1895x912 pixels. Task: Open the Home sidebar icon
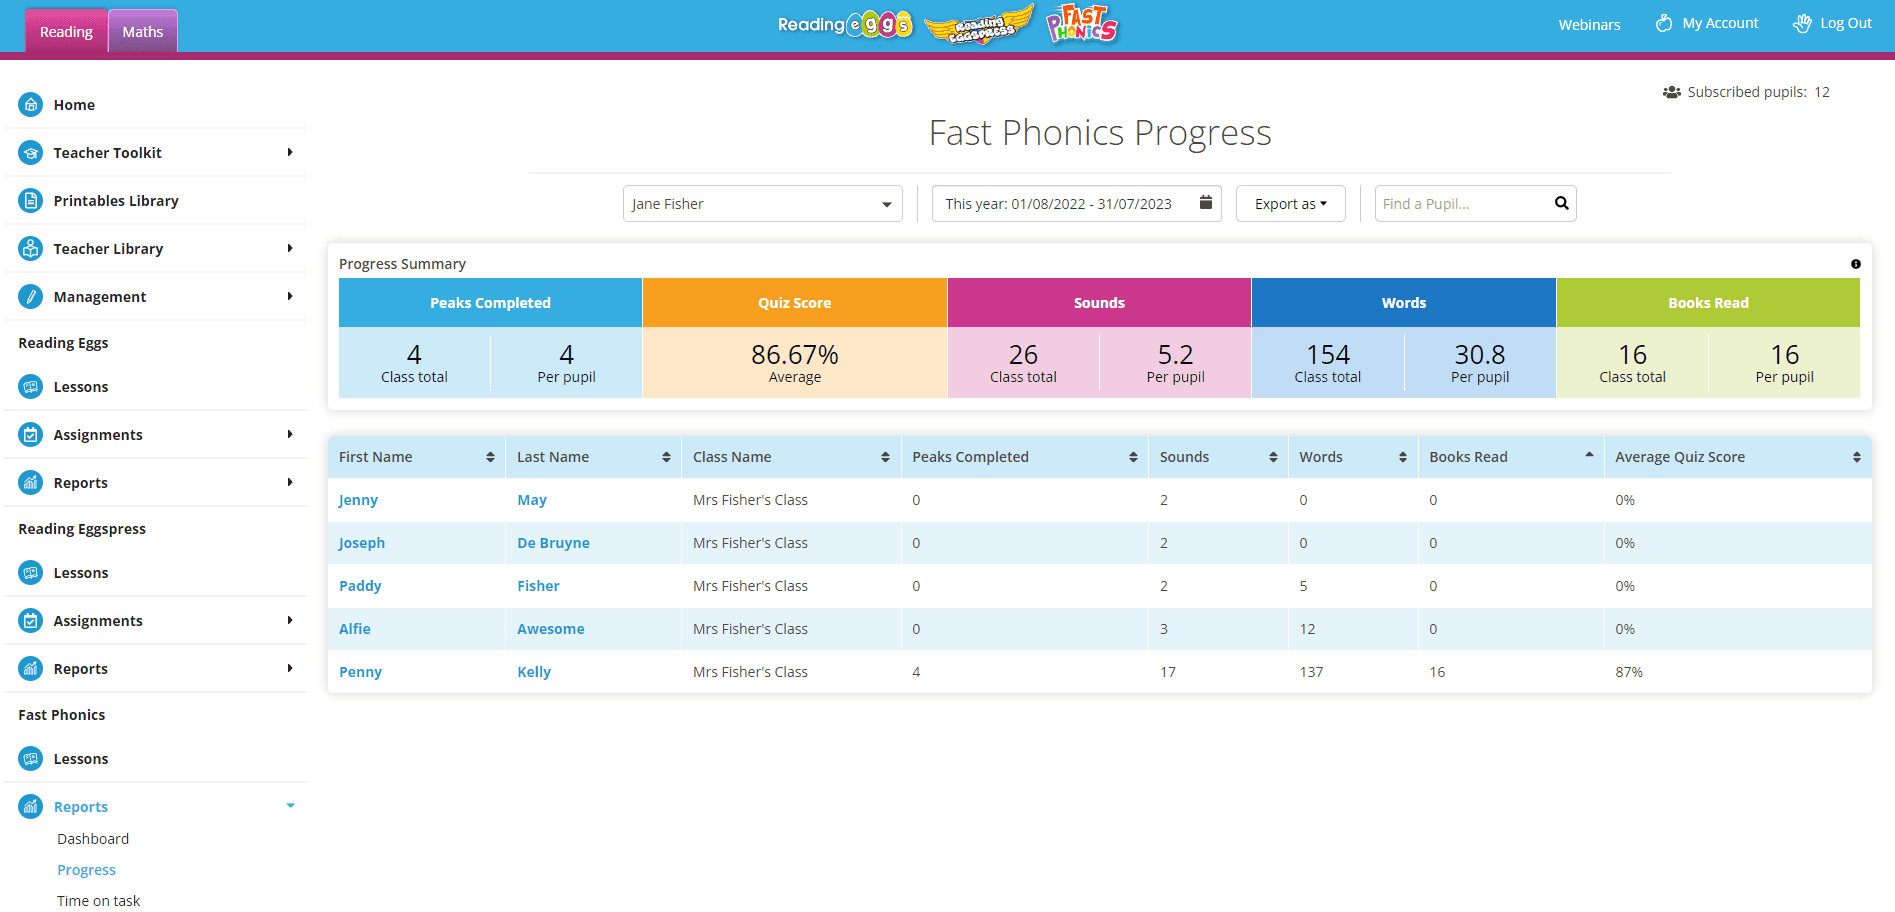30,104
